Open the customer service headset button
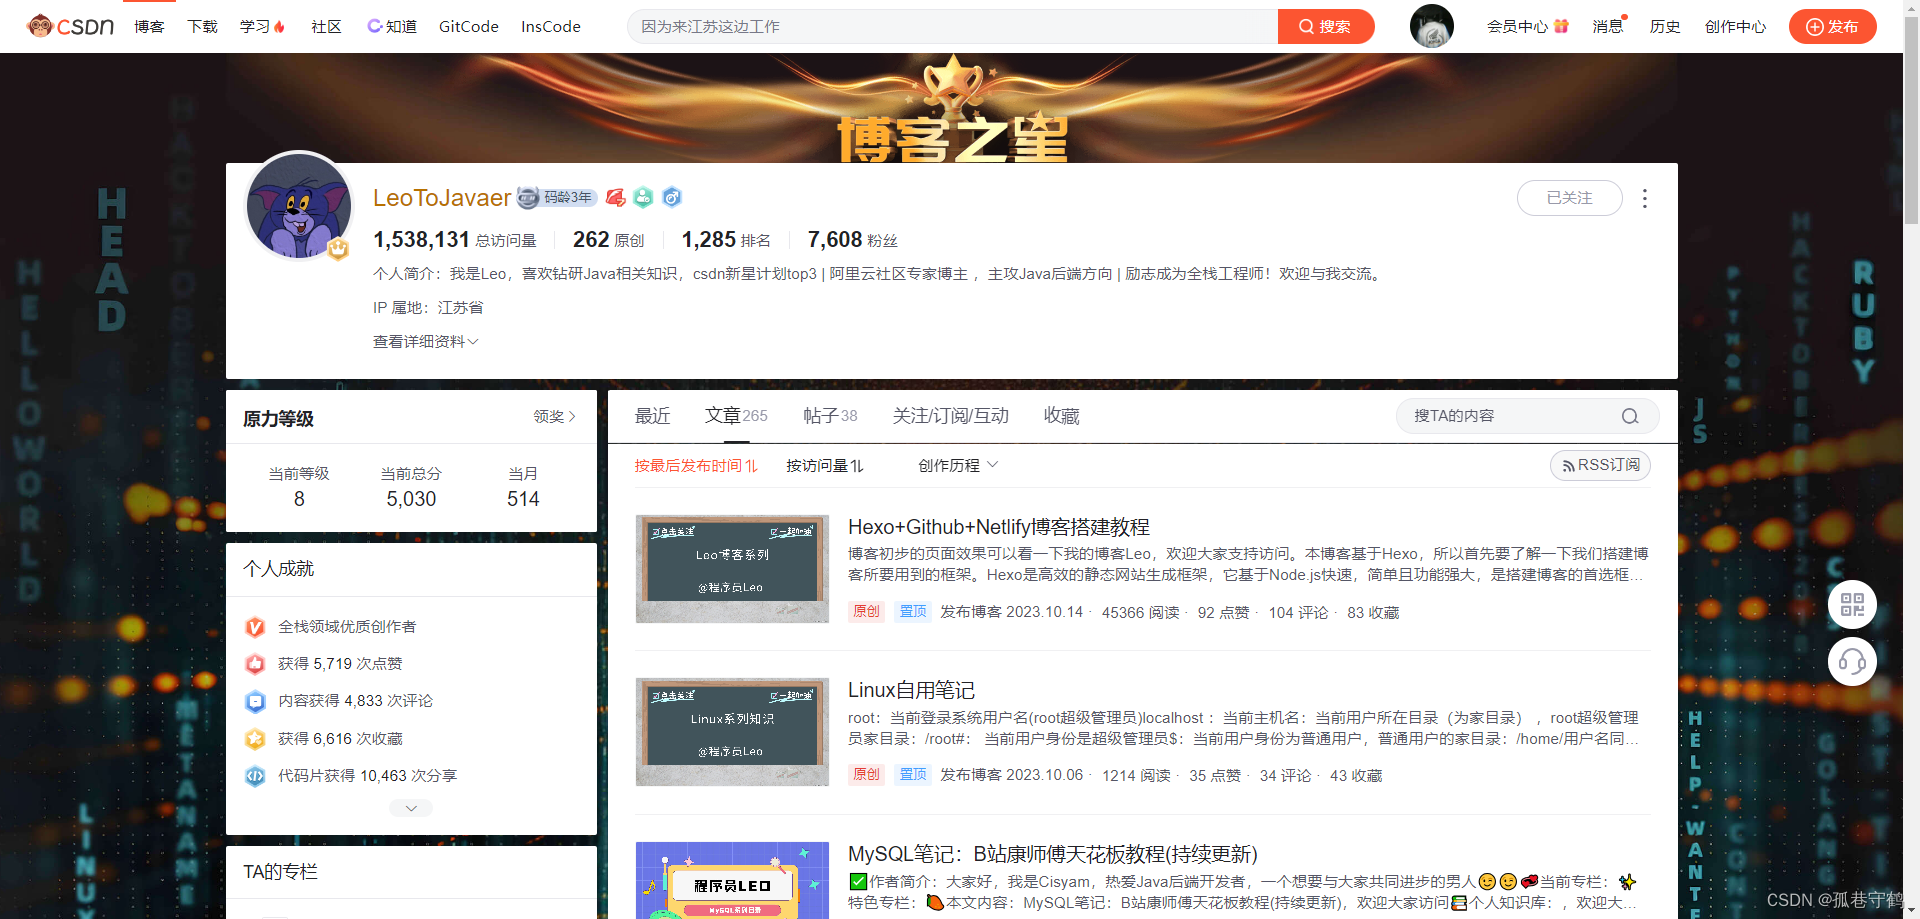1920x919 pixels. tap(1852, 662)
